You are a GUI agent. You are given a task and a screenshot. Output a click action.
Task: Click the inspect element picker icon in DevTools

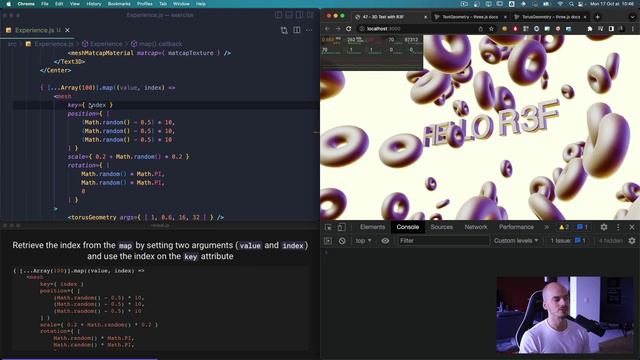coord(328,227)
